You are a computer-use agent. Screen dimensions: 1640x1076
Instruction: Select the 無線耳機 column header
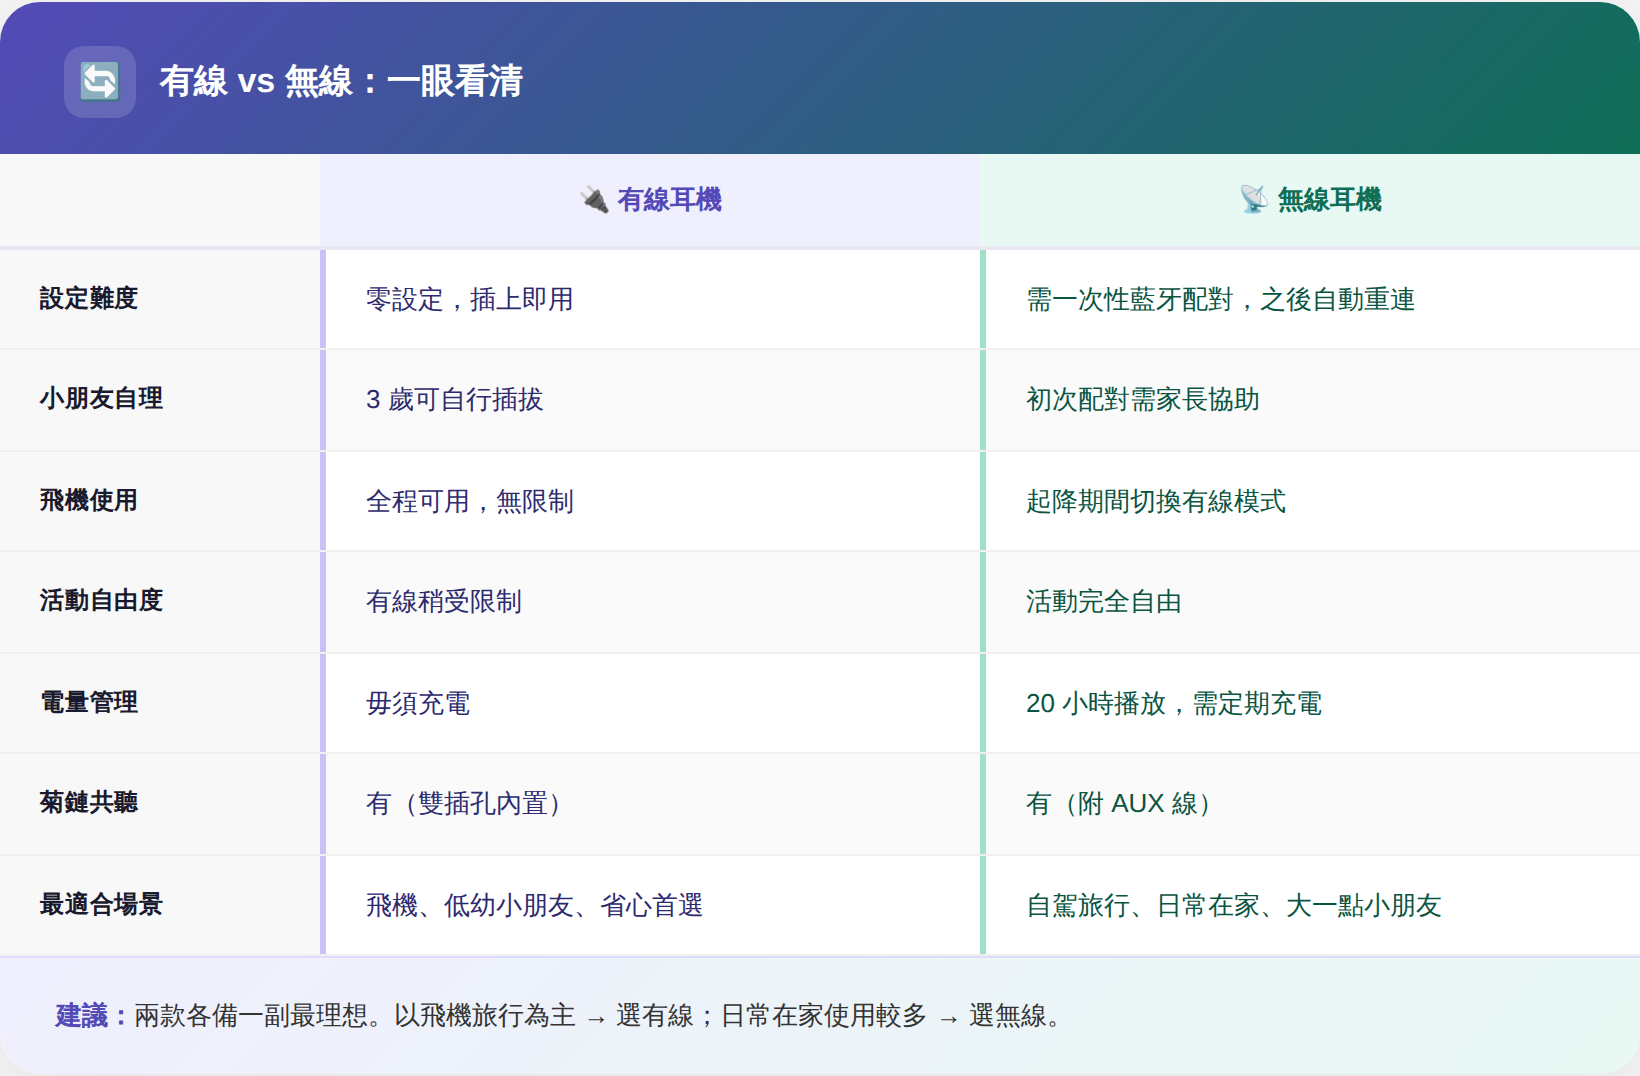coord(1310,200)
